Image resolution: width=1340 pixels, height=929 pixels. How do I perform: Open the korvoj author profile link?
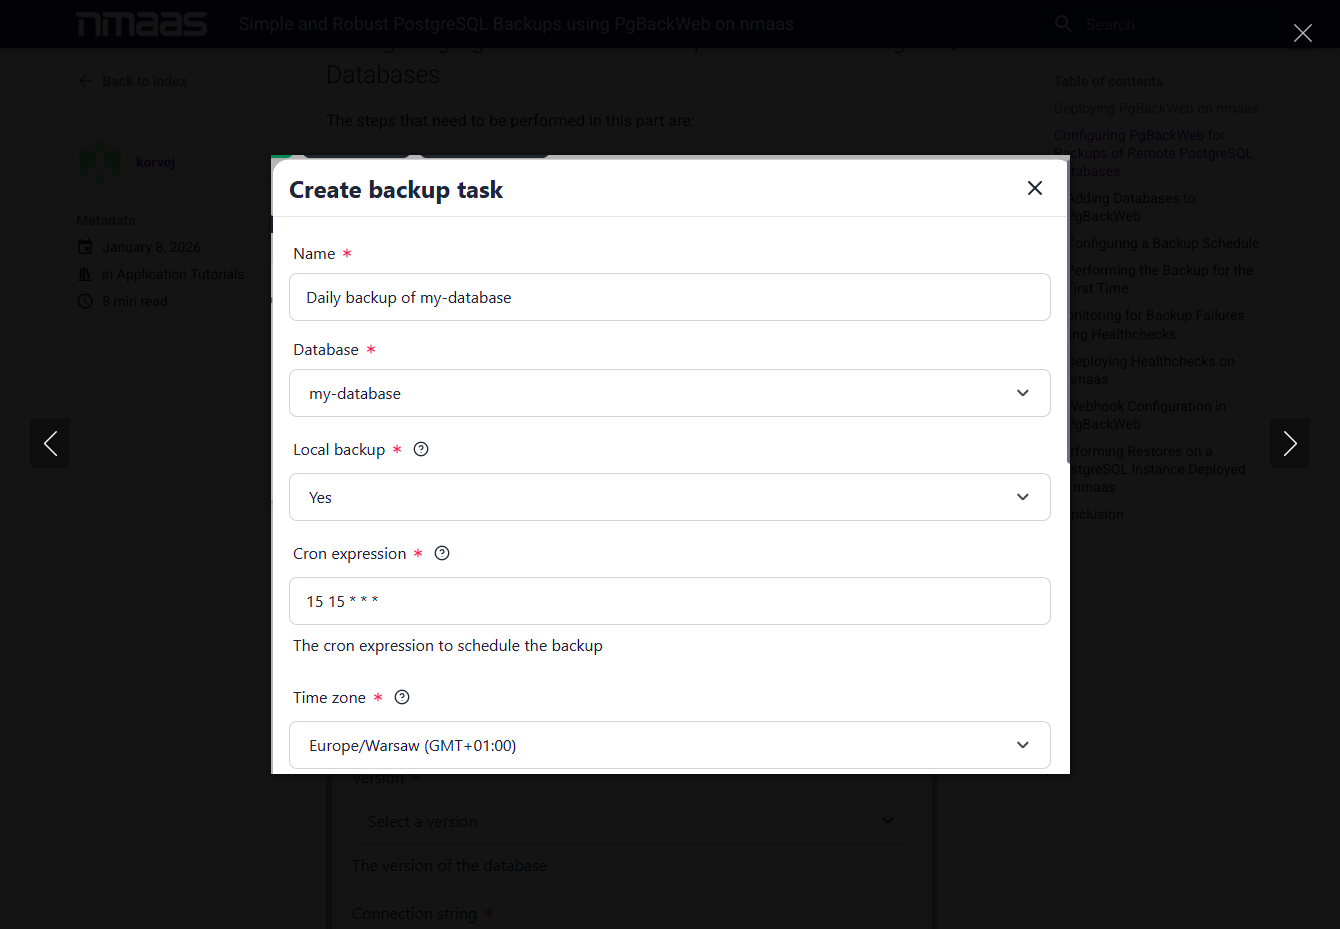click(155, 162)
